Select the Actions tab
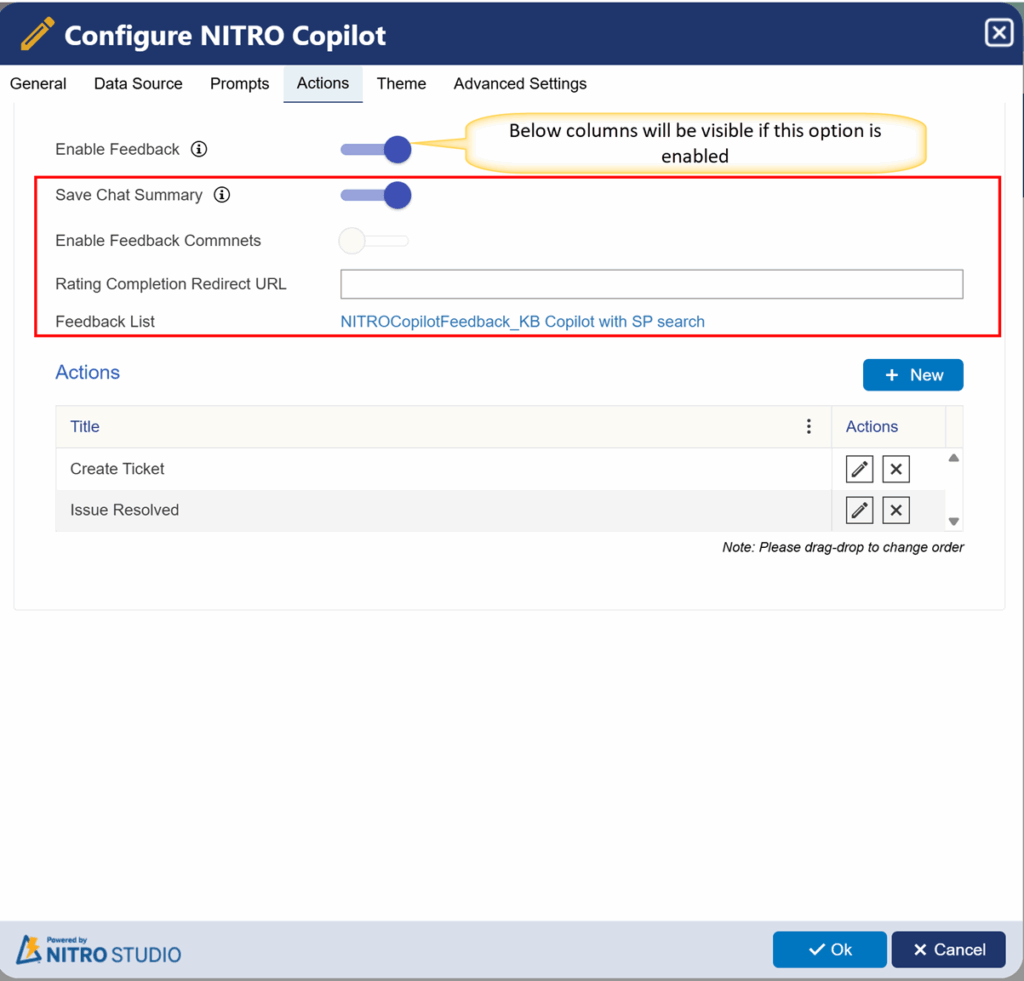 (323, 84)
